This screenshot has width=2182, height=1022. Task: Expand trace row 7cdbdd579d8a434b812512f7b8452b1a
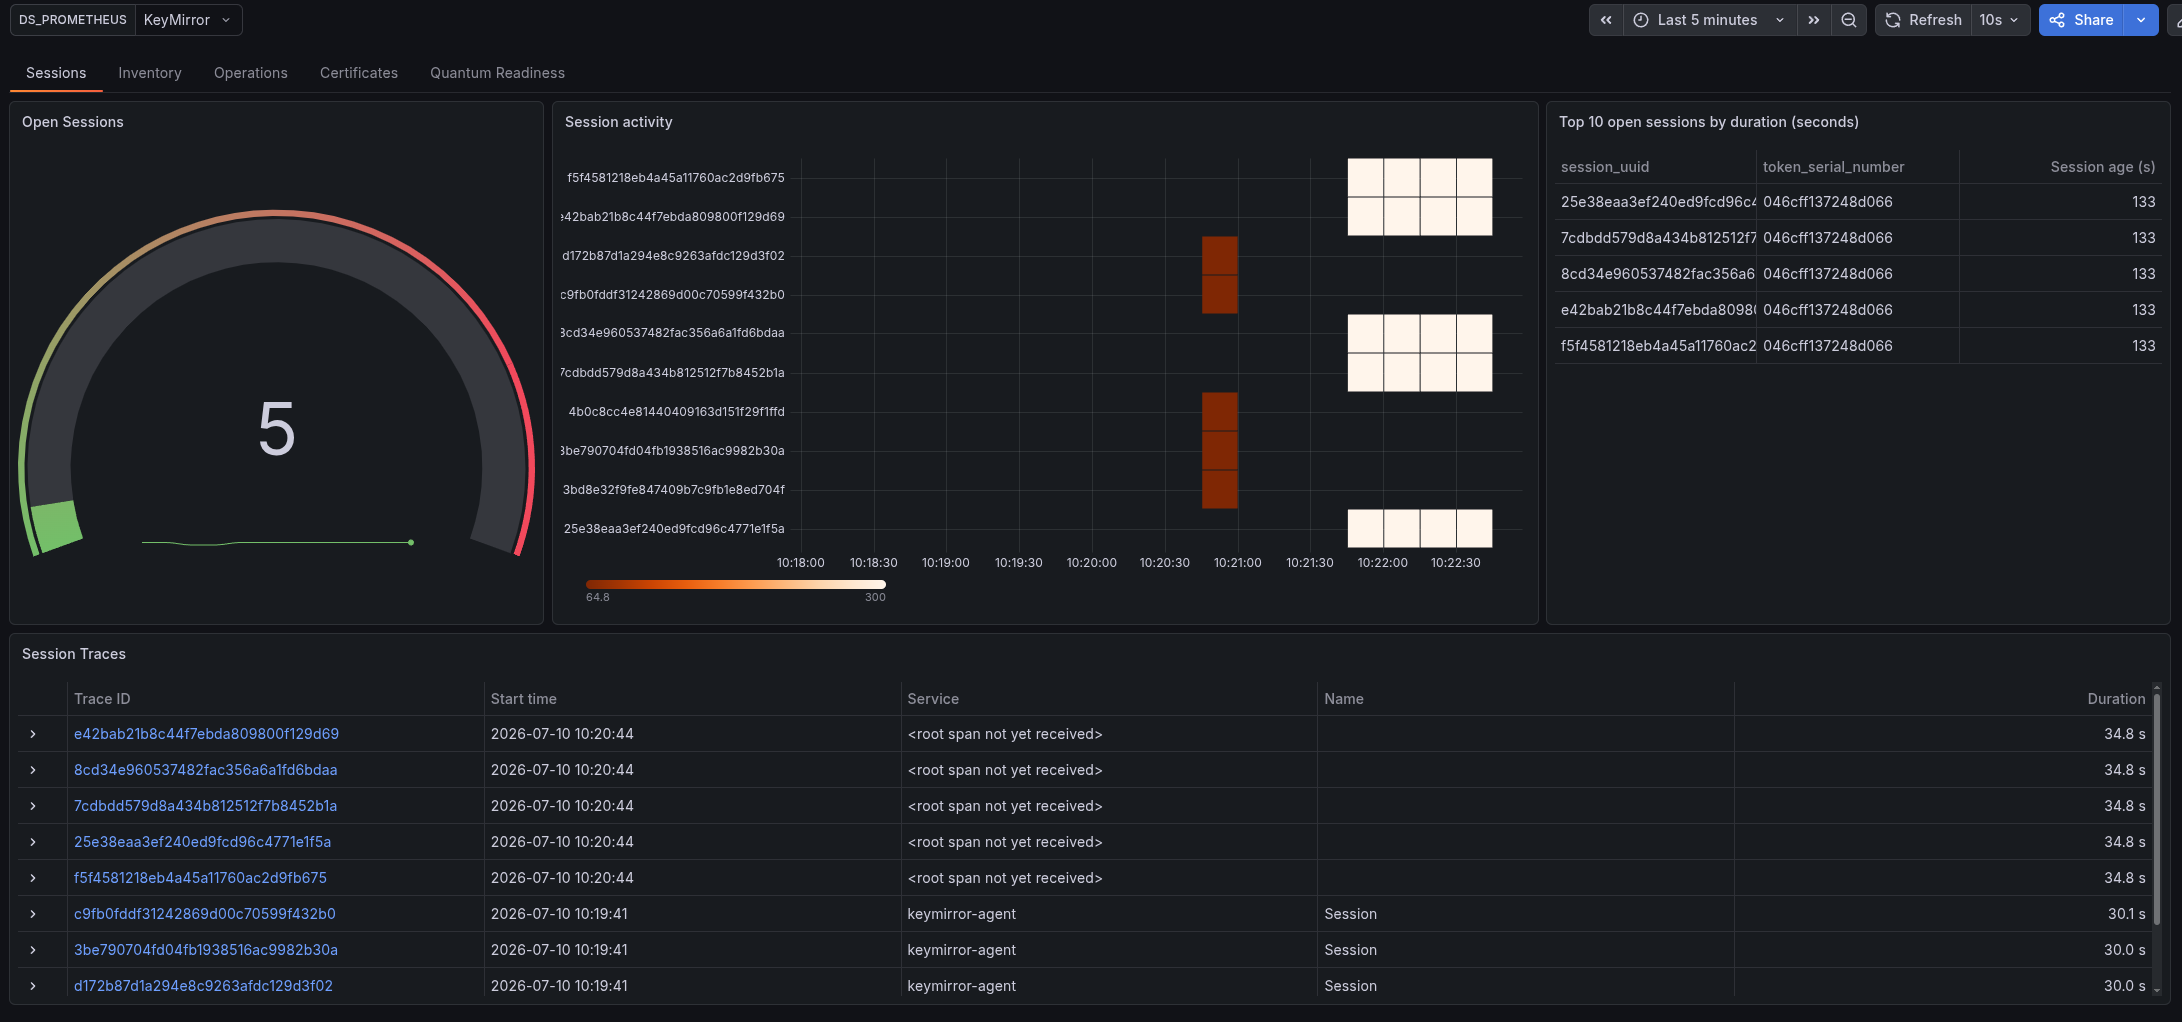click(x=33, y=806)
